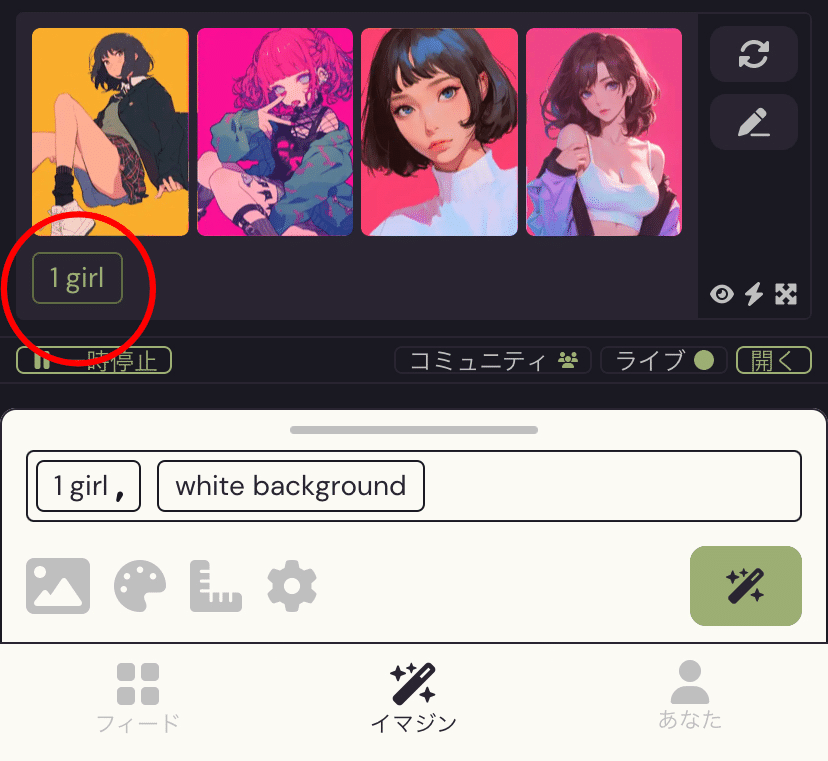The image size is (828, 761).
Task: Open the あなた profile tab
Action: [690, 696]
